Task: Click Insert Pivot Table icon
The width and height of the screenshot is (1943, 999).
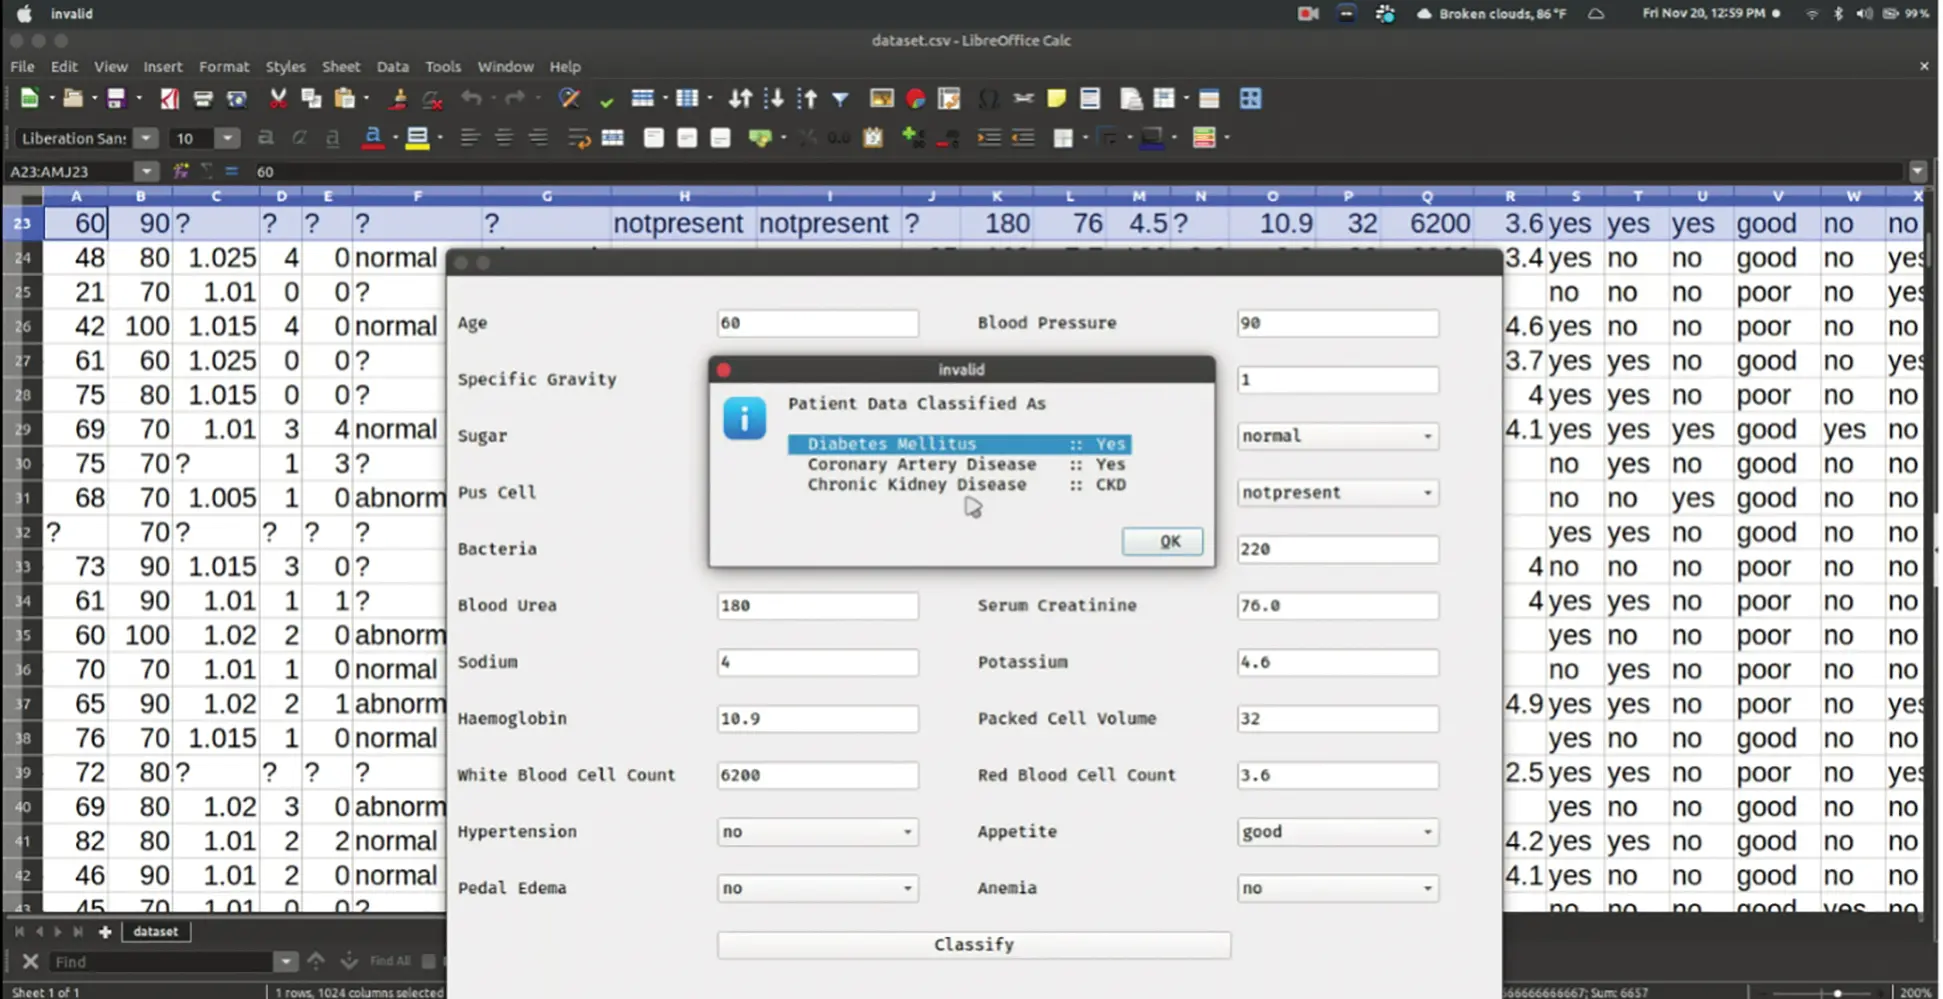Action: [x=949, y=99]
